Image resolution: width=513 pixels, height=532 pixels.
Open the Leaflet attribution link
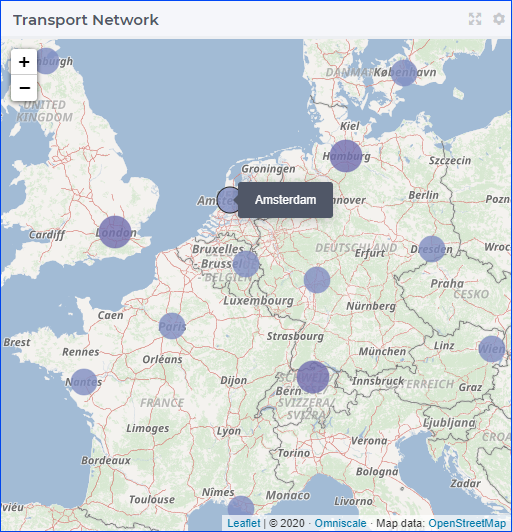pyautogui.click(x=243, y=523)
